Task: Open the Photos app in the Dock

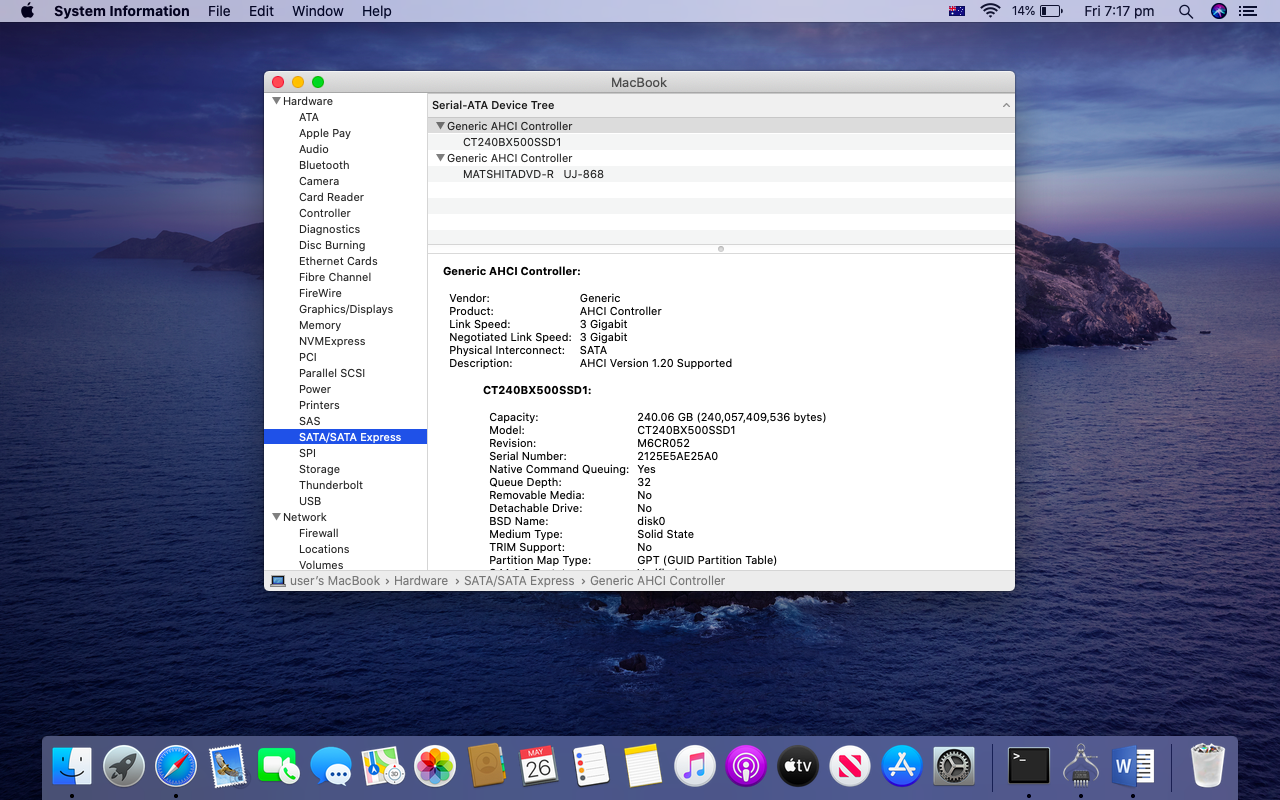Action: coord(435,767)
